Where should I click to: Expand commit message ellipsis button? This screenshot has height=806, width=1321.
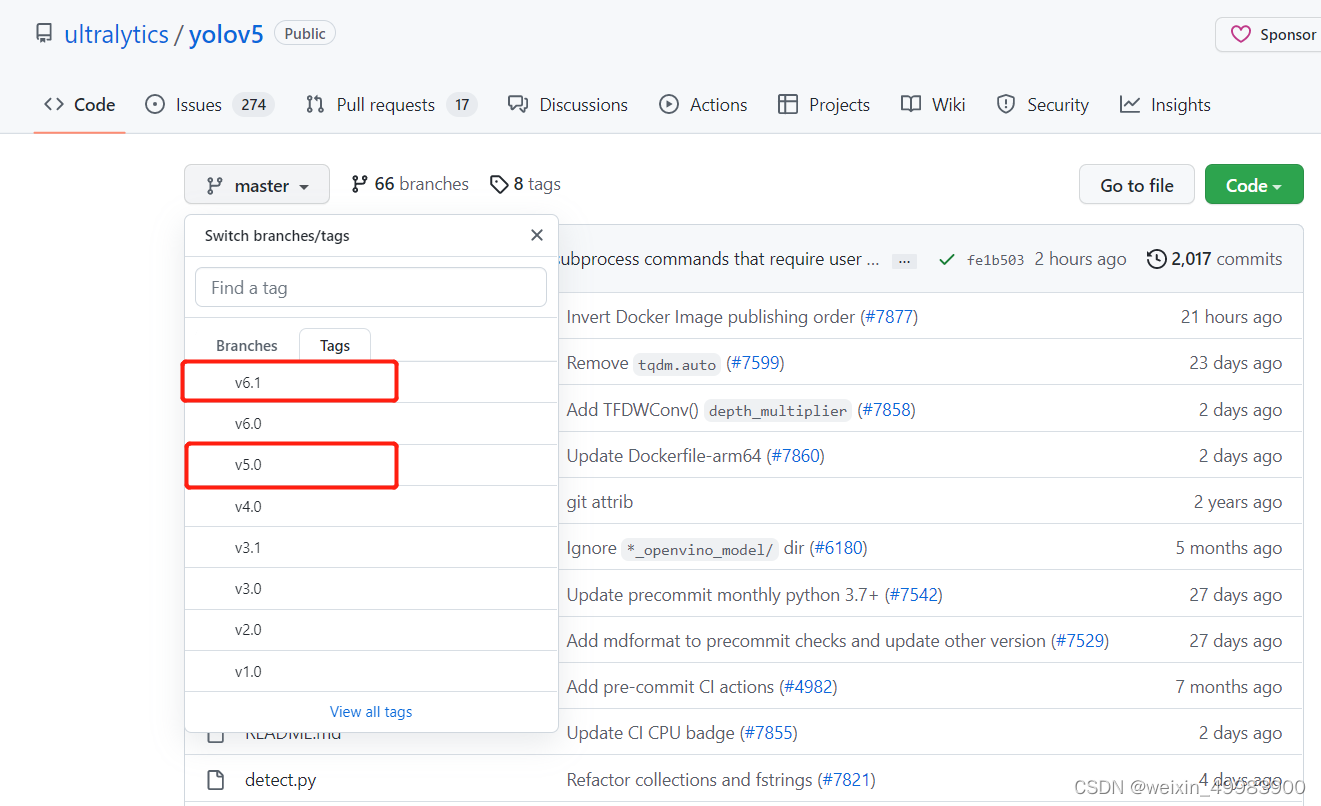coord(904,260)
